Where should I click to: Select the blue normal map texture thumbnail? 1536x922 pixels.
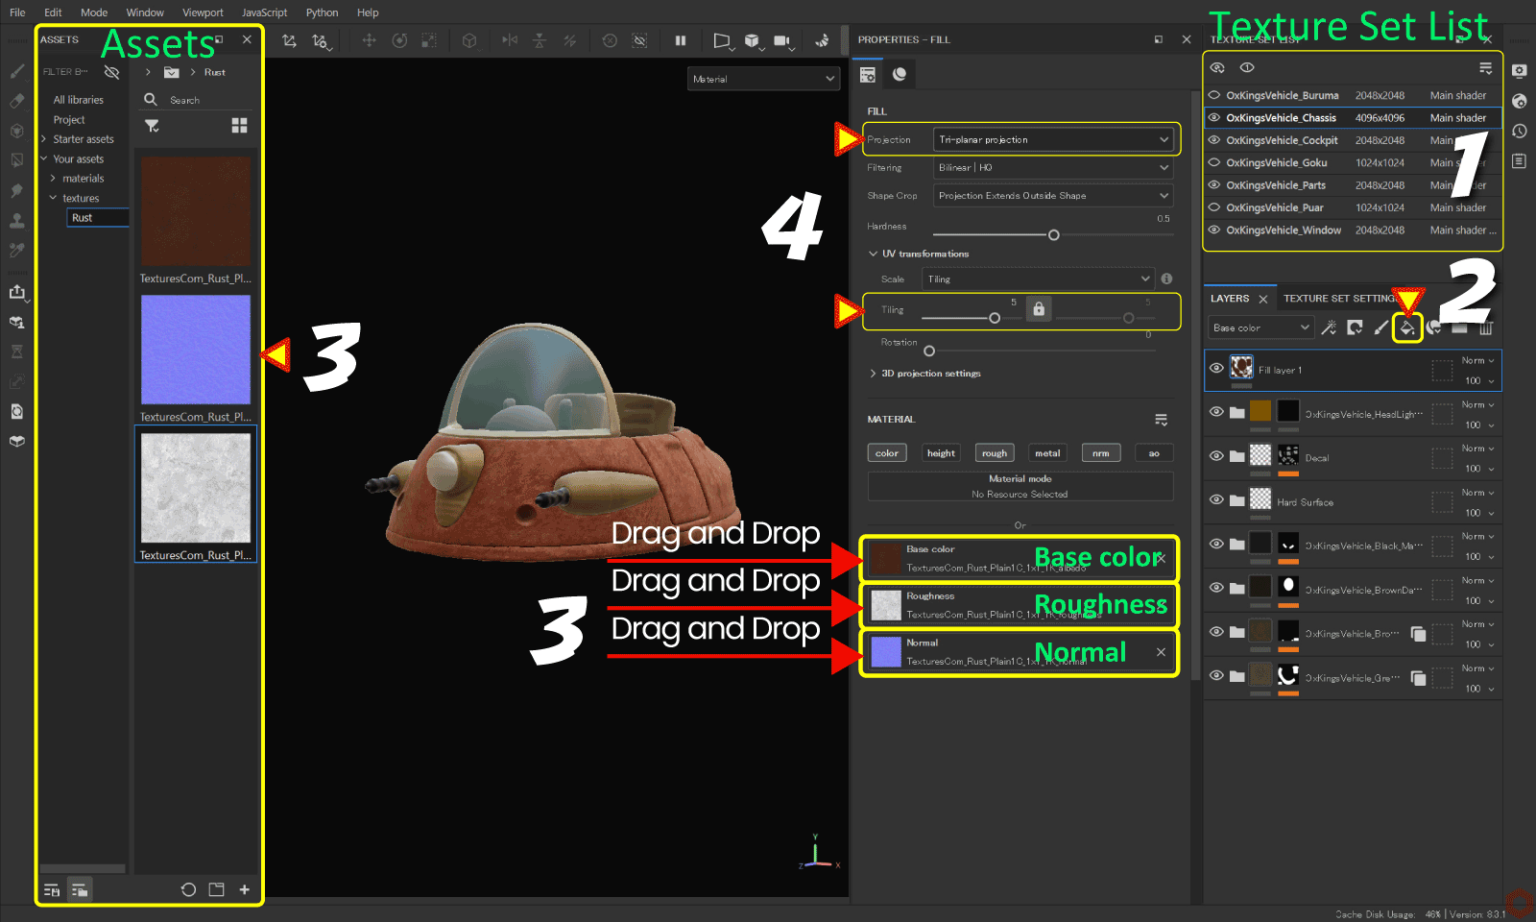point(196,349)
